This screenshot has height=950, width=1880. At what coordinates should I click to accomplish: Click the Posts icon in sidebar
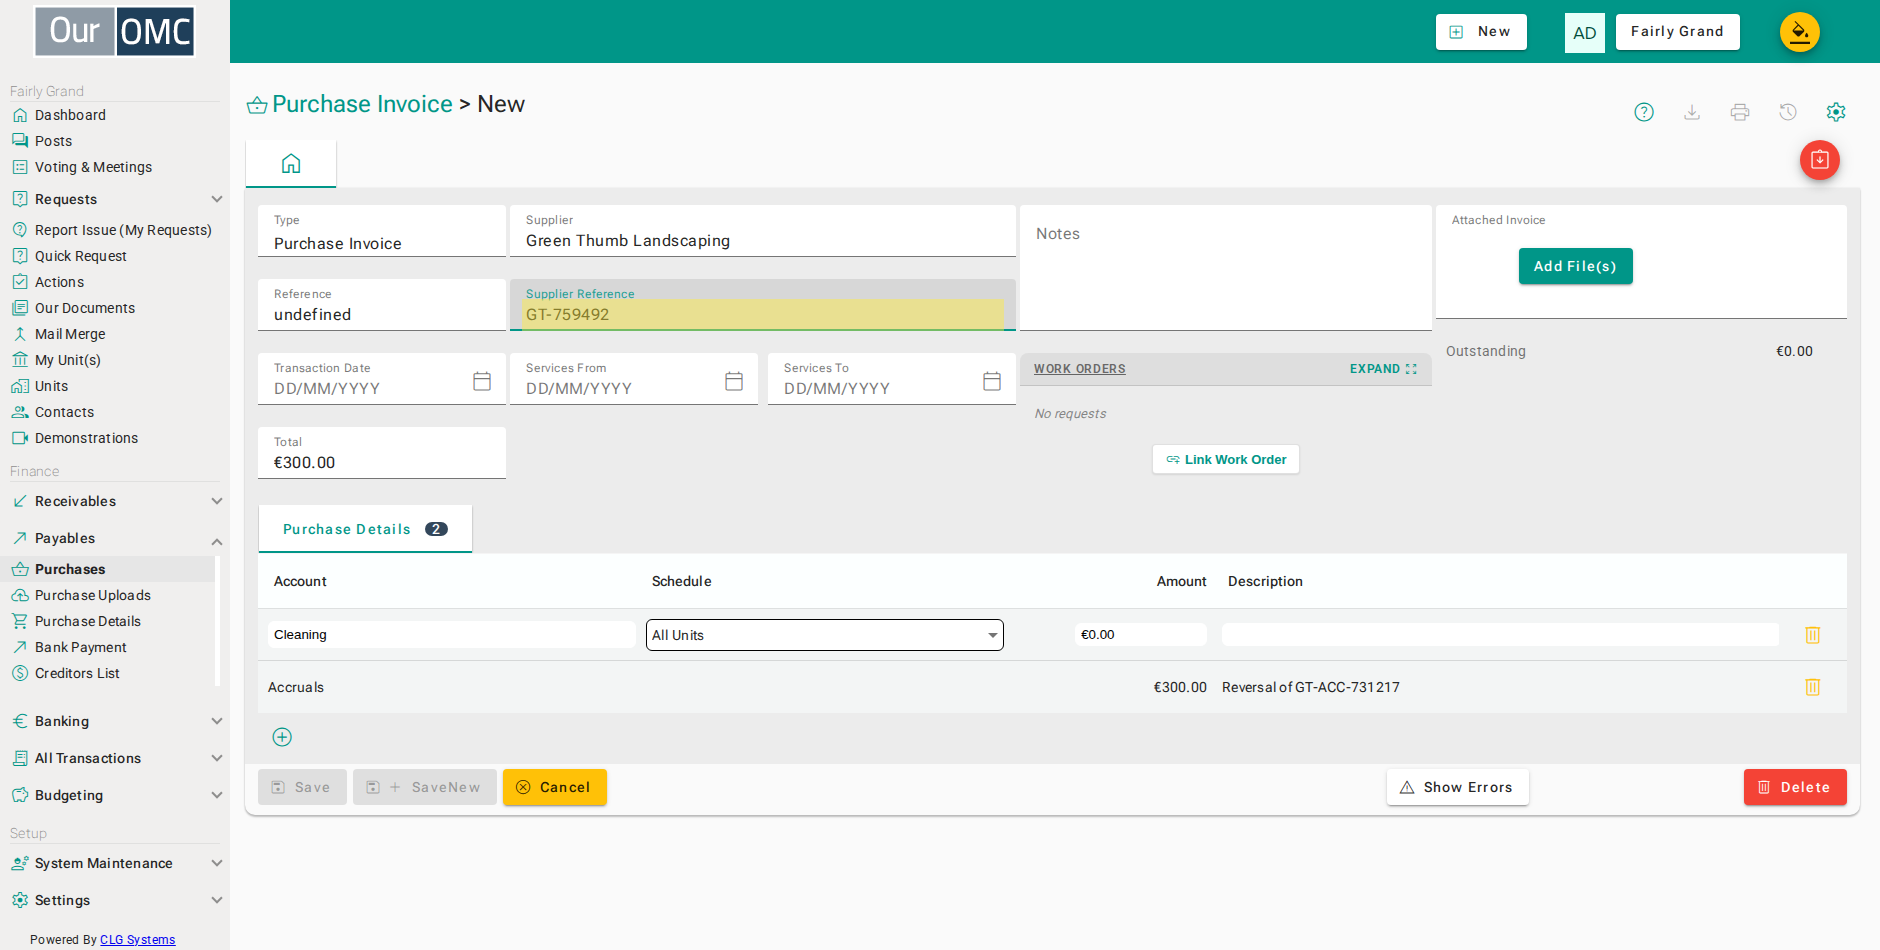[x=20, y=141]
